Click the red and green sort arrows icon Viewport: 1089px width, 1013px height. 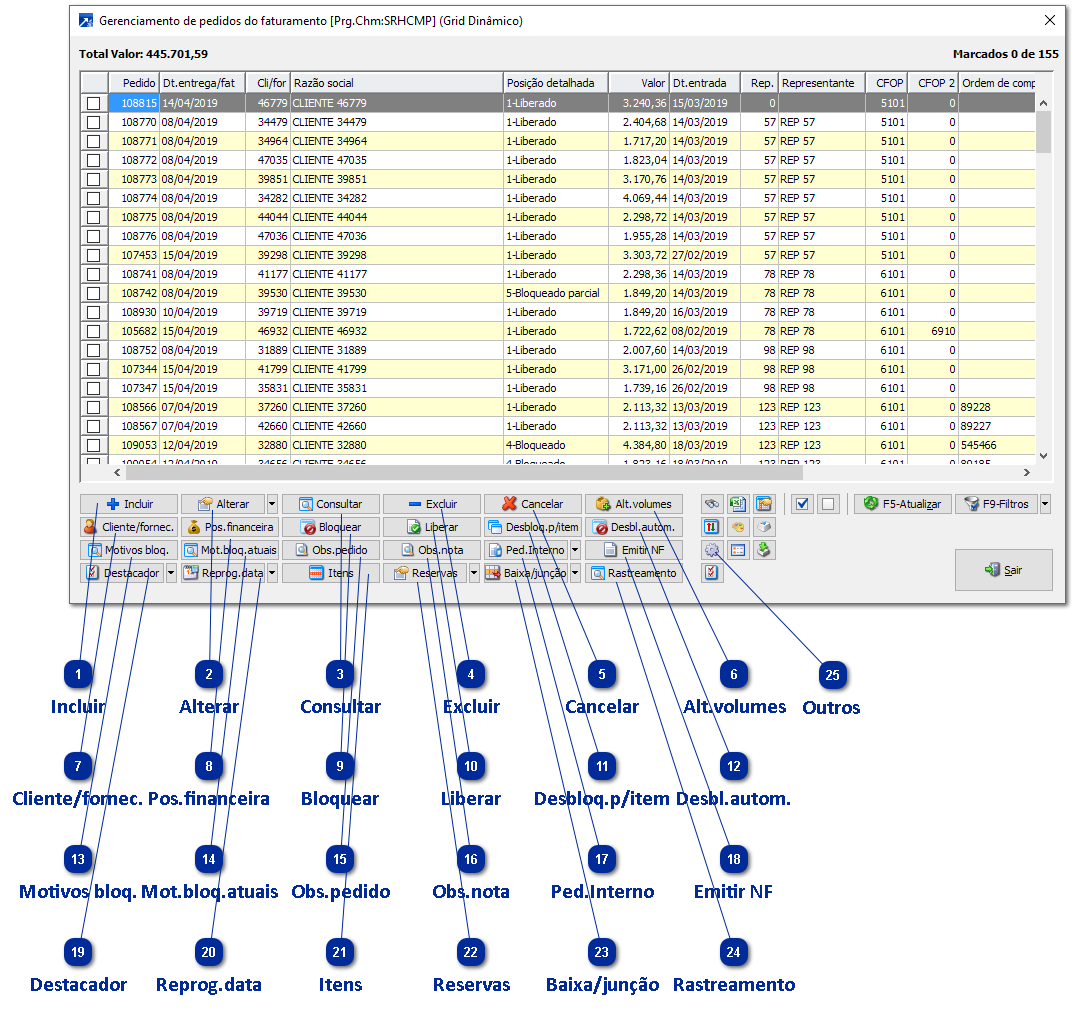[712, 527]
